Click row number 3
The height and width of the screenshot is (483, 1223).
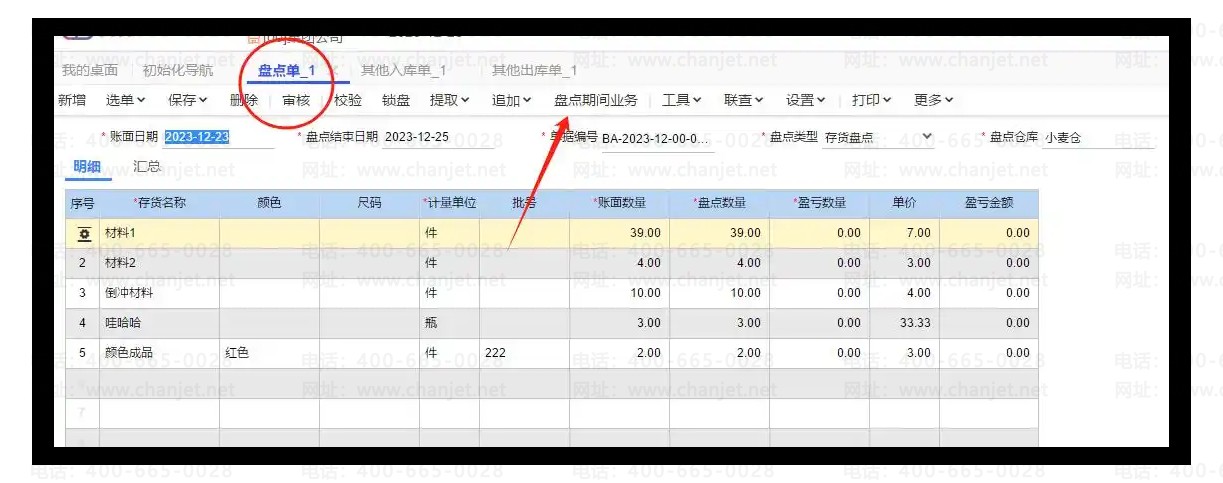(83, 293)
